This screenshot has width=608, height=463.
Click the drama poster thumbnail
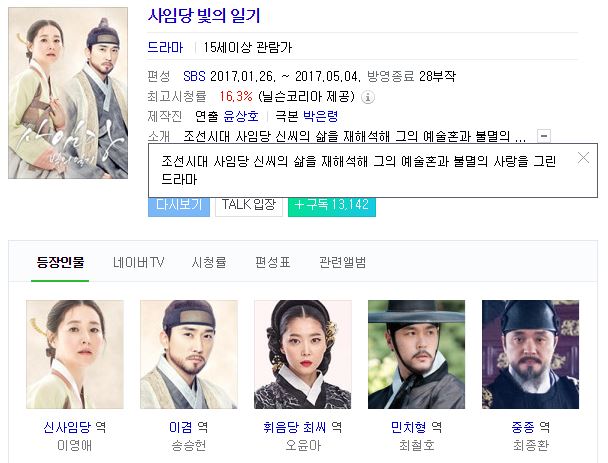click(68, 93)
